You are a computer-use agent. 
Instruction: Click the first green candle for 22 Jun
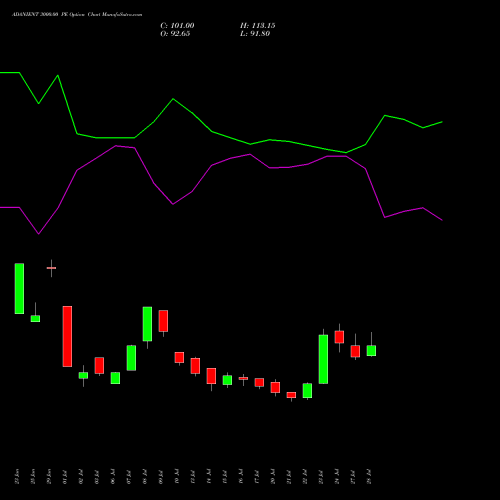click(19, 288)
